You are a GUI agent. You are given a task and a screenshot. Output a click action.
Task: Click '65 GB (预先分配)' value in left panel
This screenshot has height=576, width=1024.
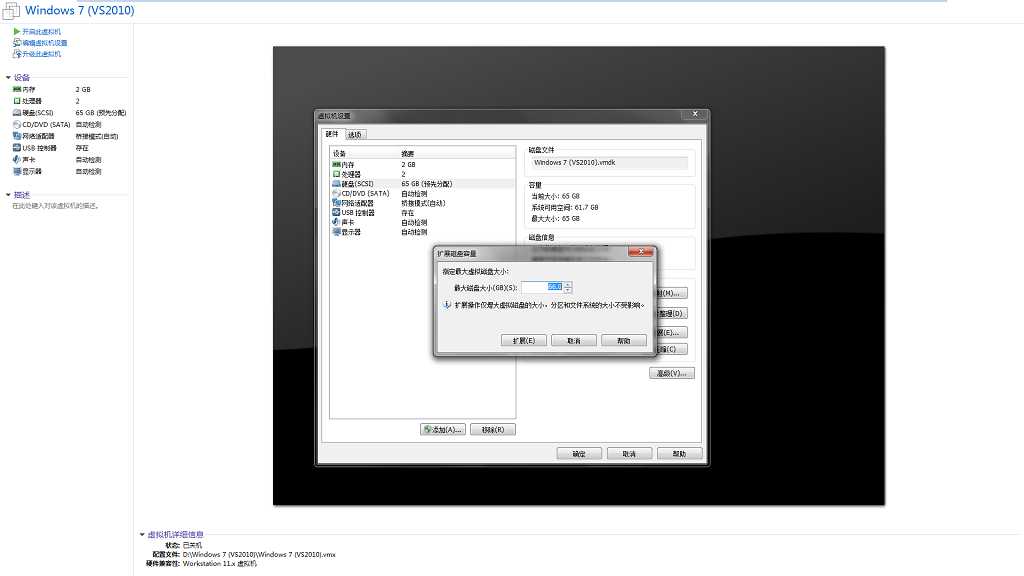(x=101, y=113)
